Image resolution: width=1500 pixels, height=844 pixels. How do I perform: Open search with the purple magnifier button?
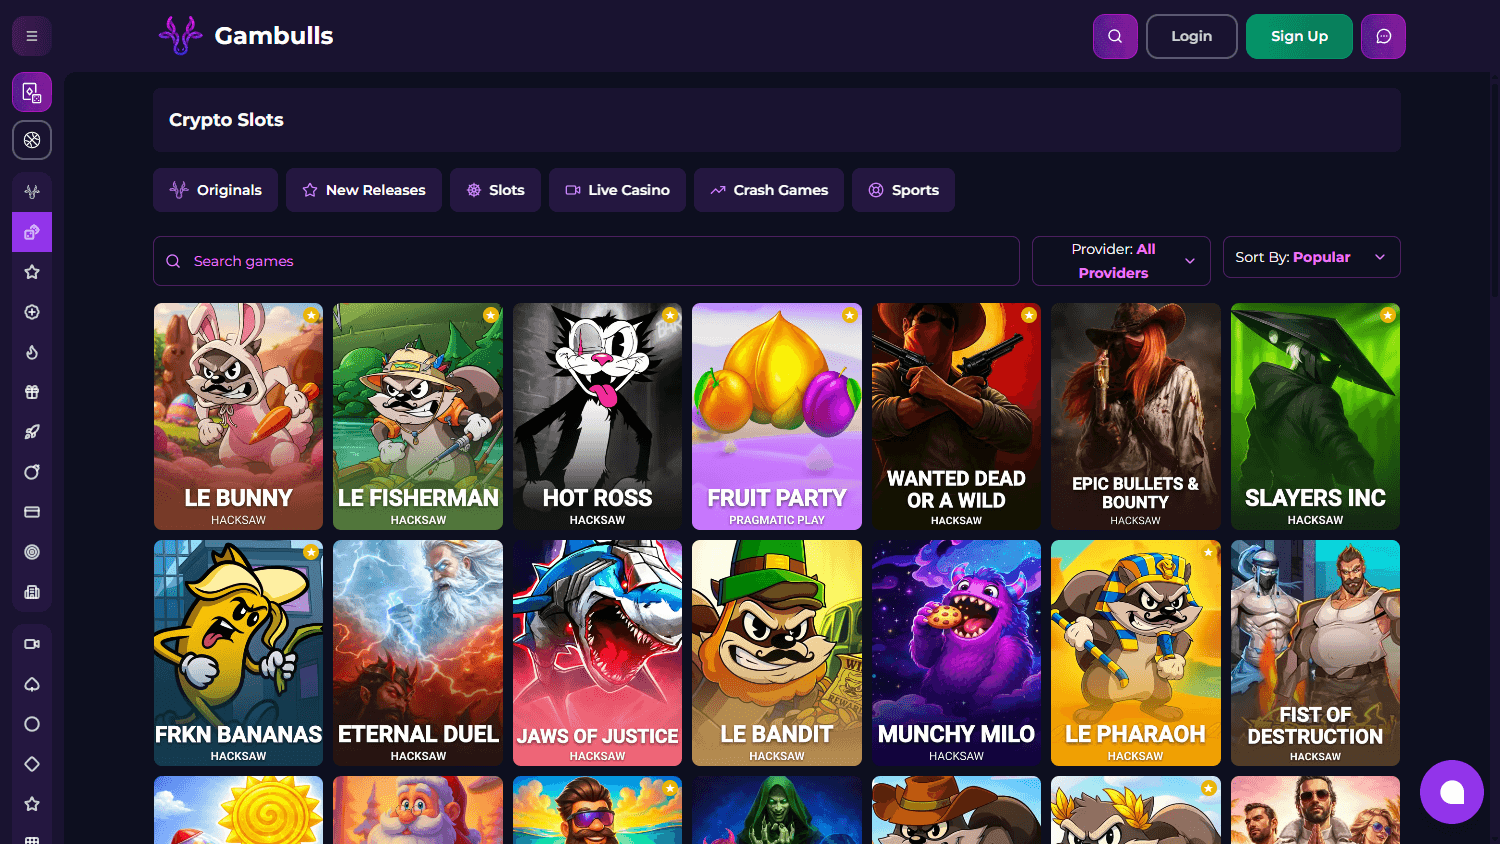click(x=1115, y=36)
